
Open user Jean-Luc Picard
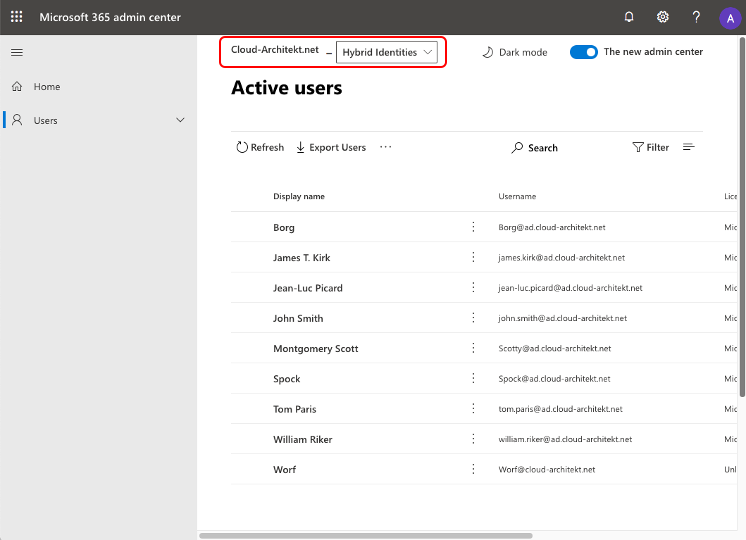pos(308,288)
